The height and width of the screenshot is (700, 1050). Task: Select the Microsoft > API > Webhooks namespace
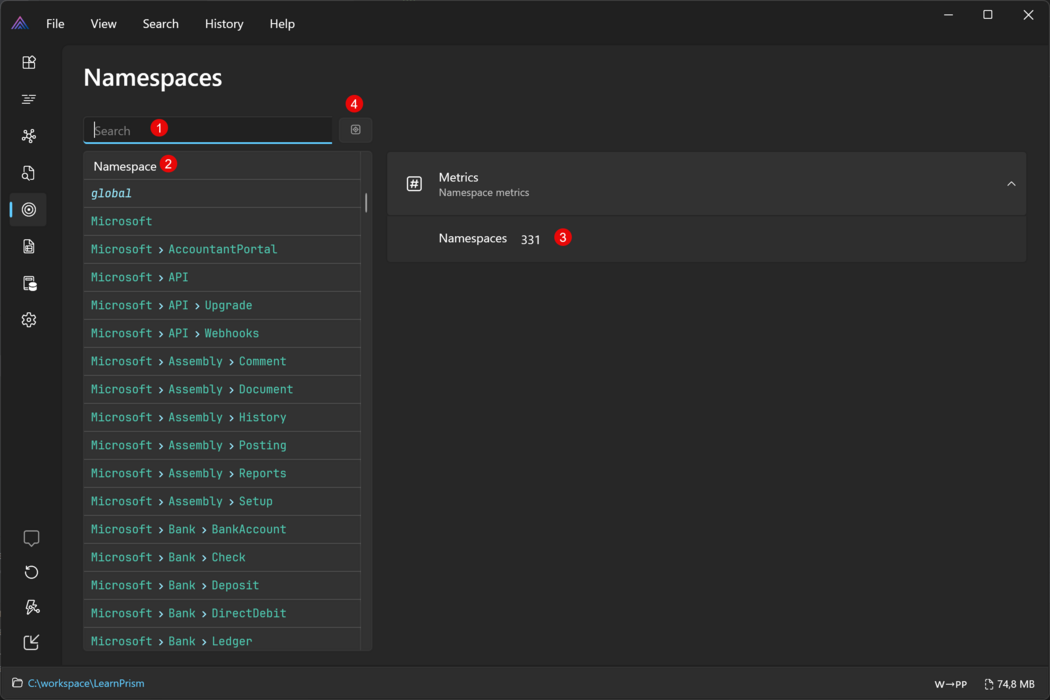(175, 334)
